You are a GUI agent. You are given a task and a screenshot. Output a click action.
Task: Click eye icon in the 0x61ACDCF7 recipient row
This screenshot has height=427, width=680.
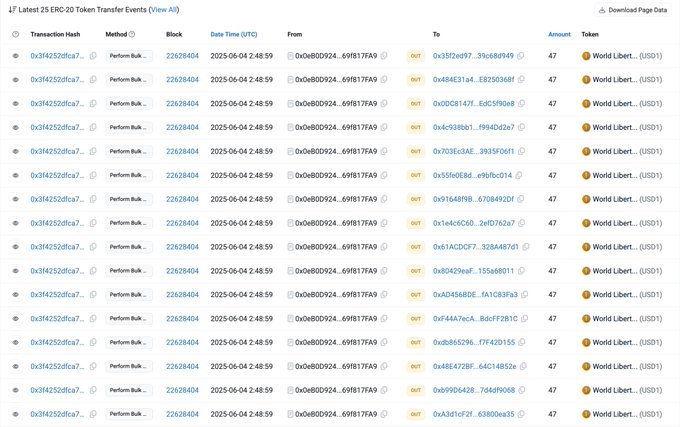coord(15,247)
